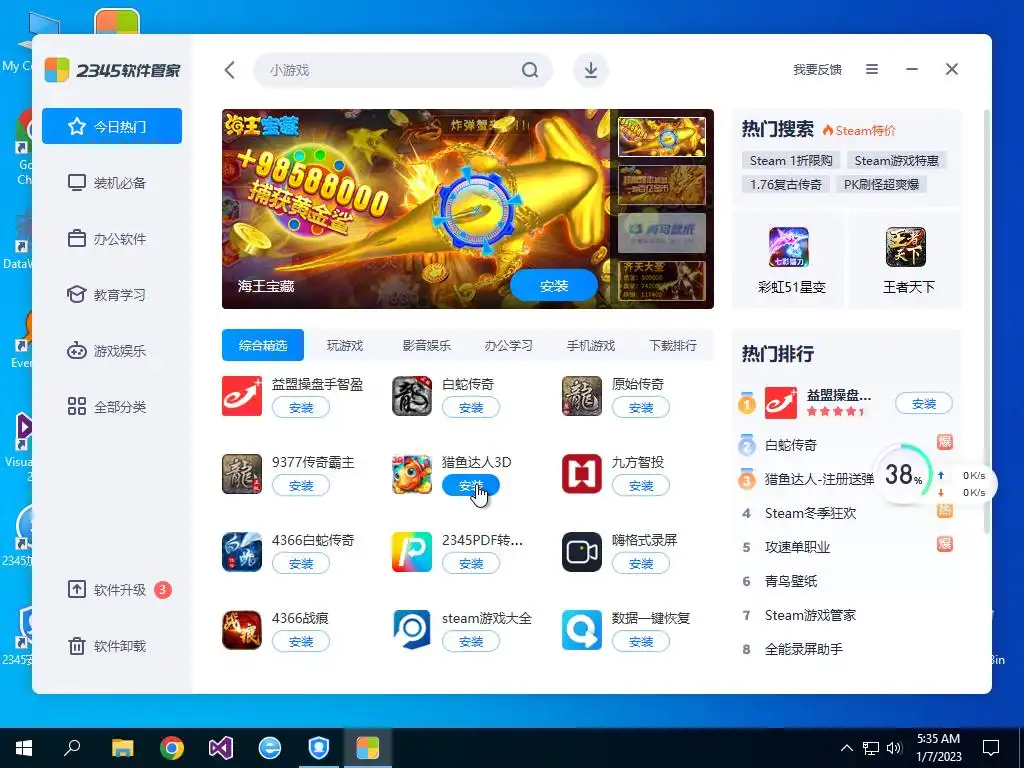Open 软件卸载 in the sidebar

point(112,646)
